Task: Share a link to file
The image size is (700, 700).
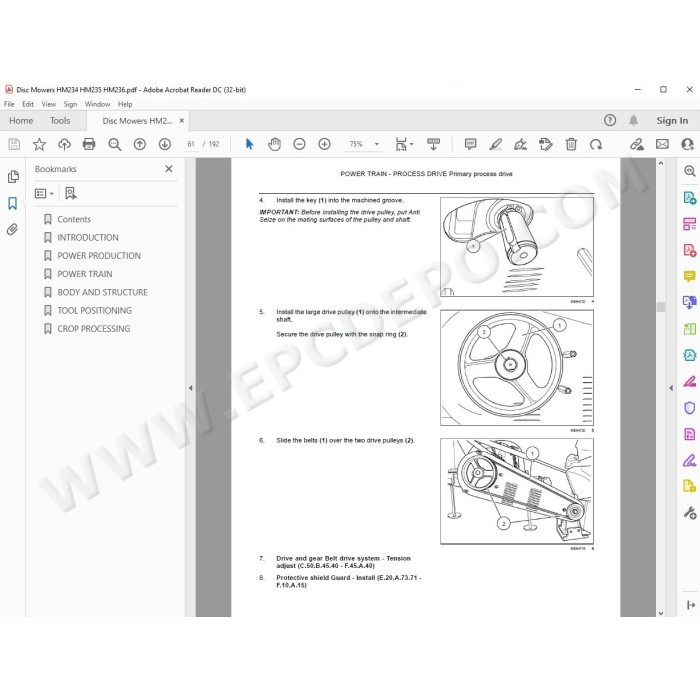Action: tap(637, 144)
